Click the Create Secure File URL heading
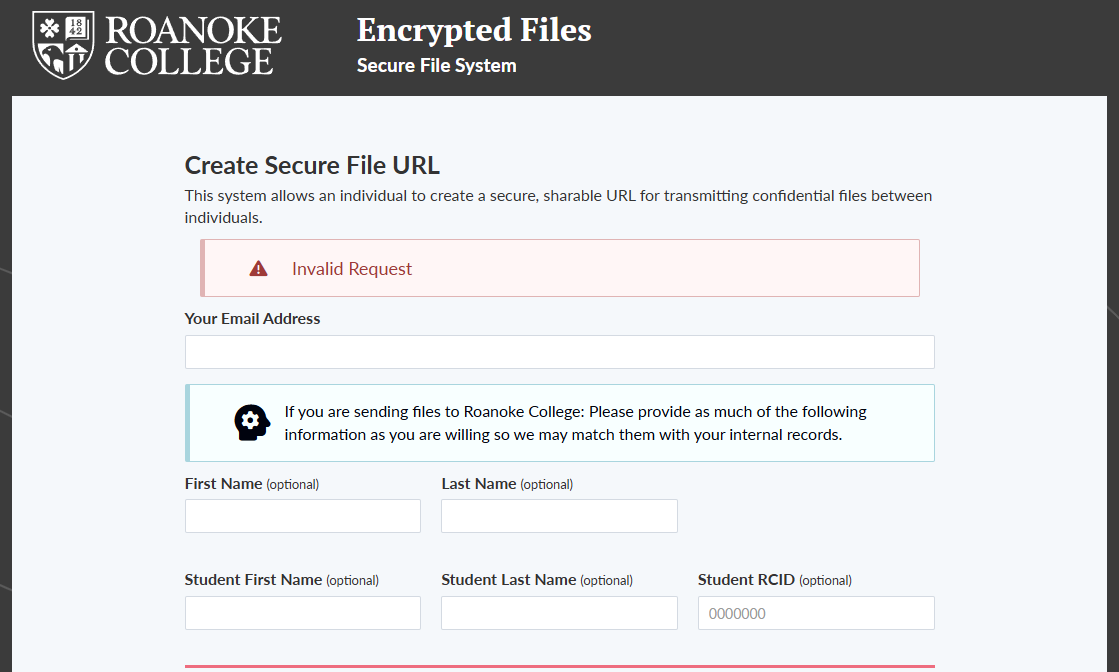 (x=312, y=166)
